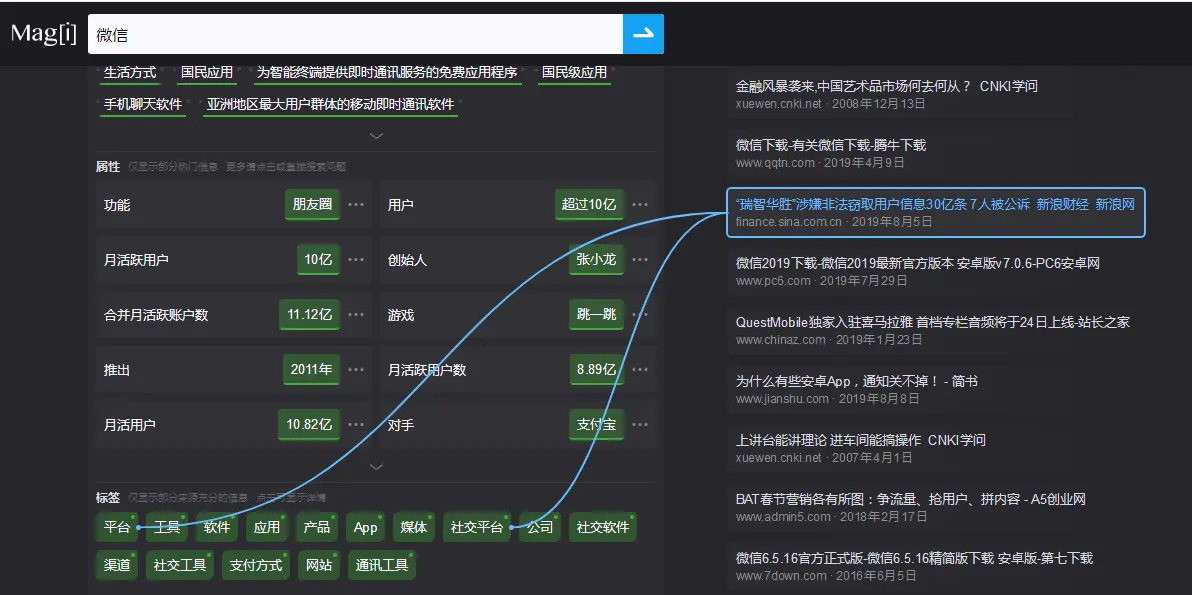
Task: Select the 国民应用 description tag
Action: (207, 73)
